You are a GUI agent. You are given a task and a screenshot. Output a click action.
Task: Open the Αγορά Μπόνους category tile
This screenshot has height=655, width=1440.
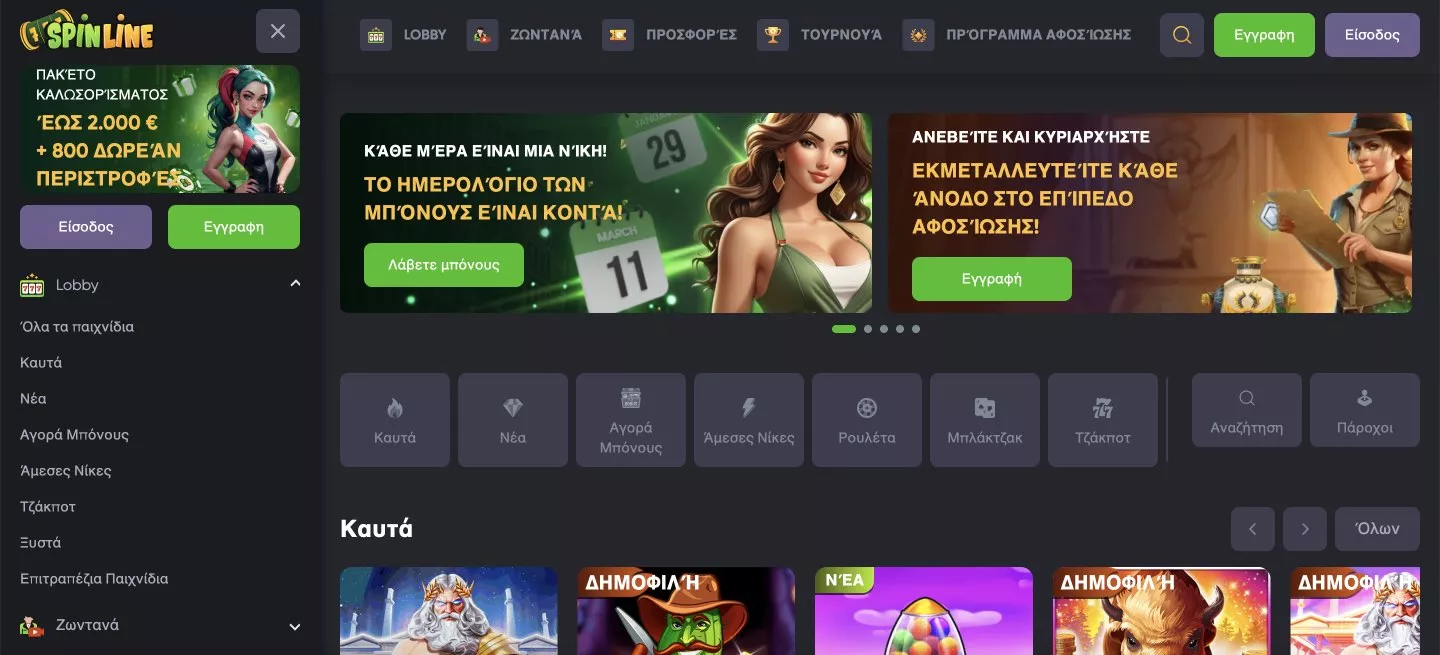[631, 420]
